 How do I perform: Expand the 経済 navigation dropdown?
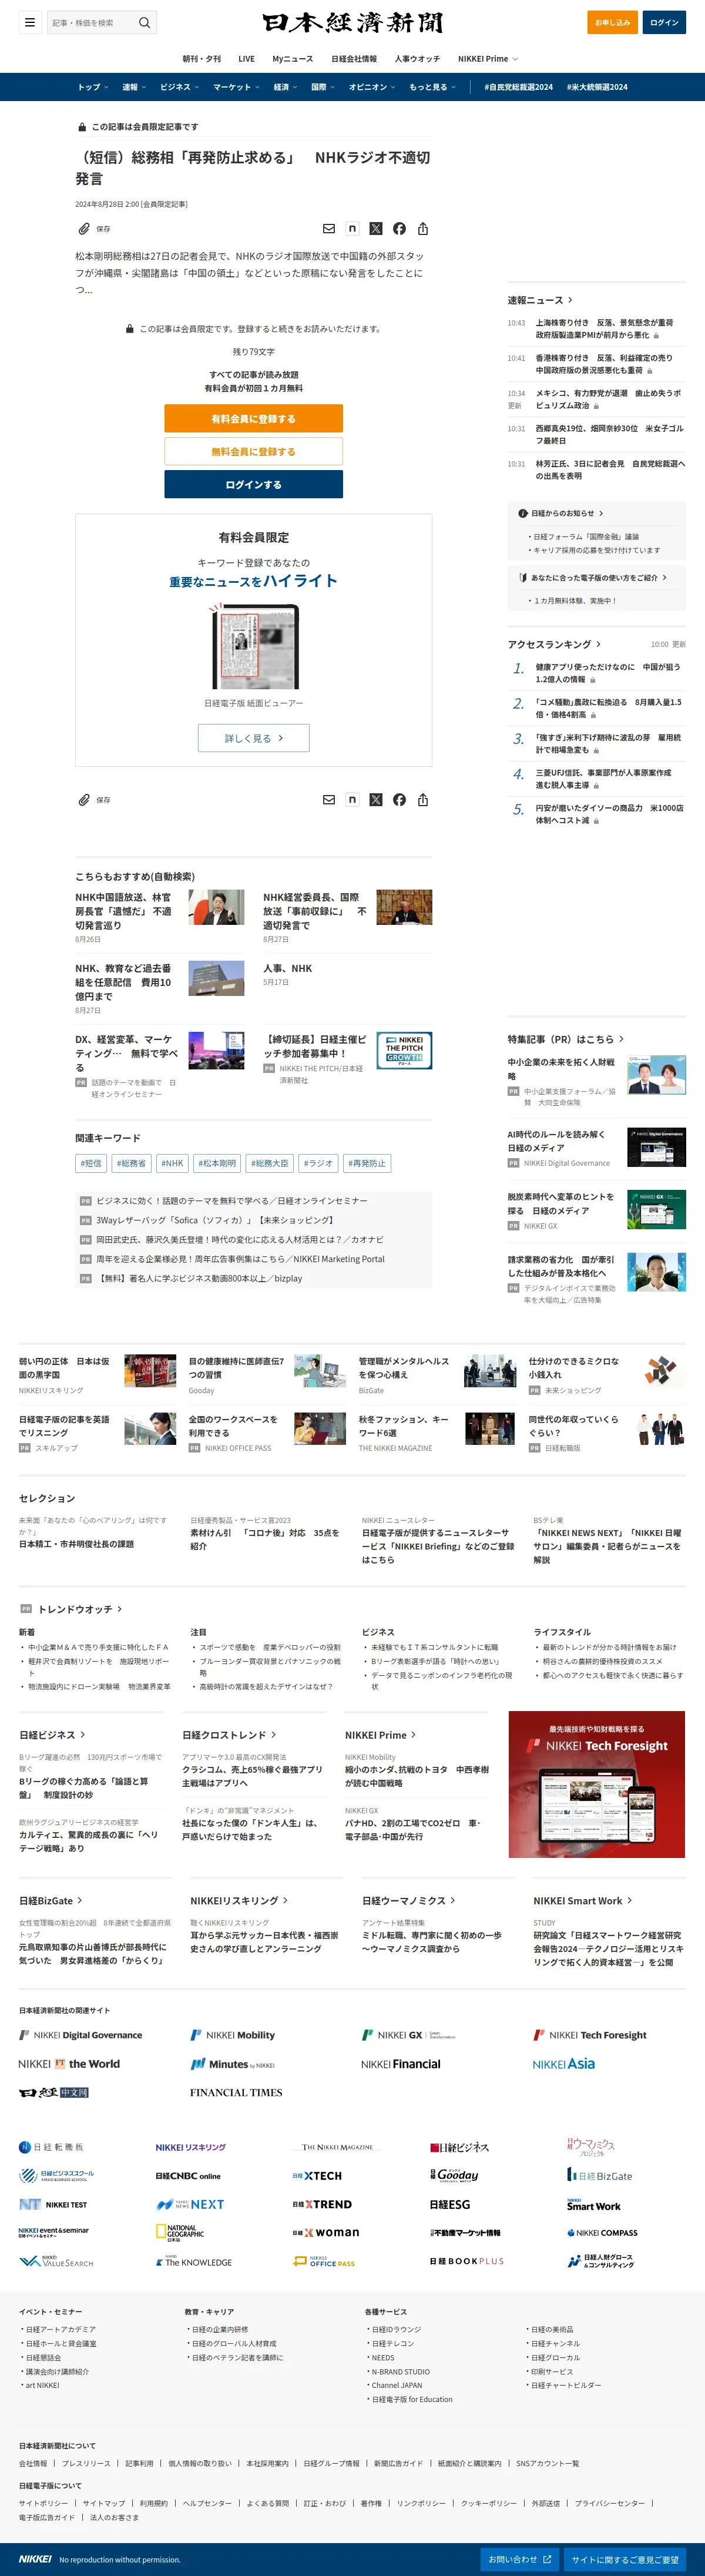click(x=286, y=87)
